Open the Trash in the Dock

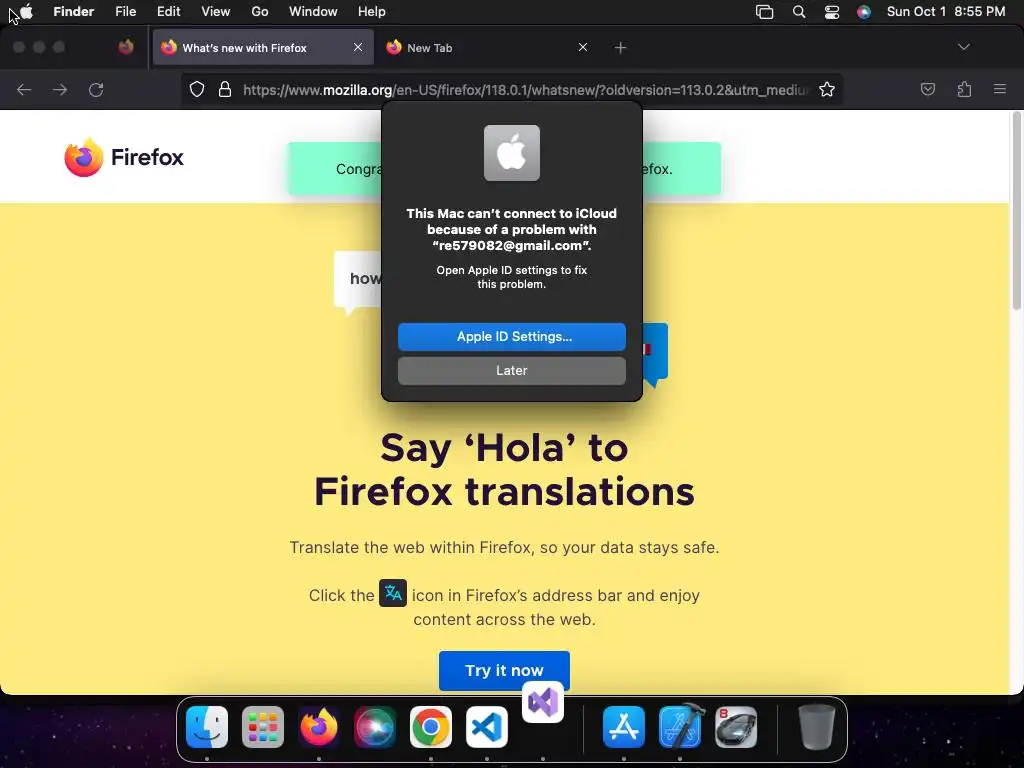pyautogui.click(x=816, y=727)
